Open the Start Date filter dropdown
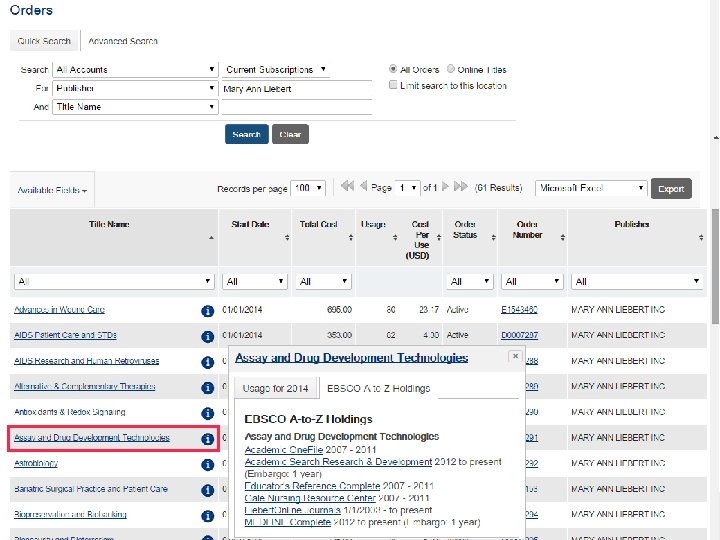720x540 pixels. coord(255,281)
